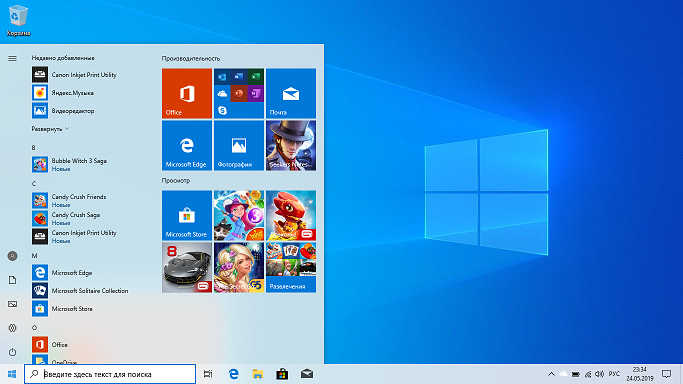Open the Asphalt 8 racing tile

click(x=187, y=267)
